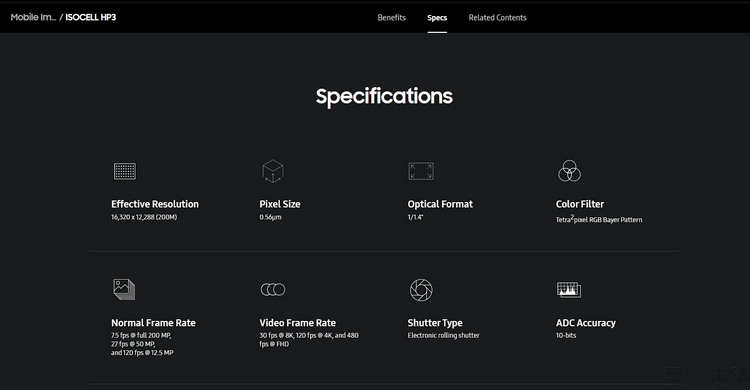750x390 pixels.
Task: Open the Benefits tab
Action: pos(391,18)
